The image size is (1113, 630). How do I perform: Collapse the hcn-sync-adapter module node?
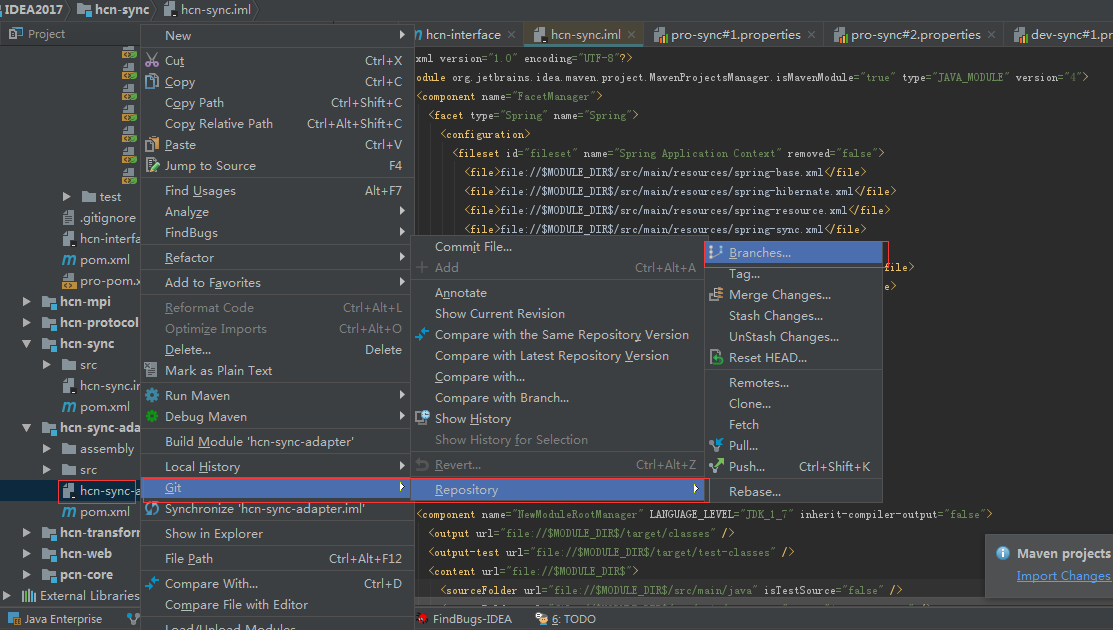pyautogui.click(x=26, y=428)
